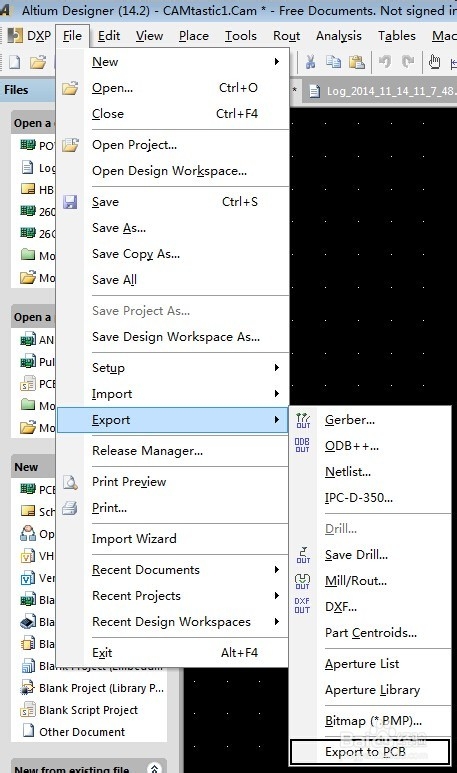457x773 pixels.
Task: Click the Blank Project (Library P... icon
Action: 28,688
